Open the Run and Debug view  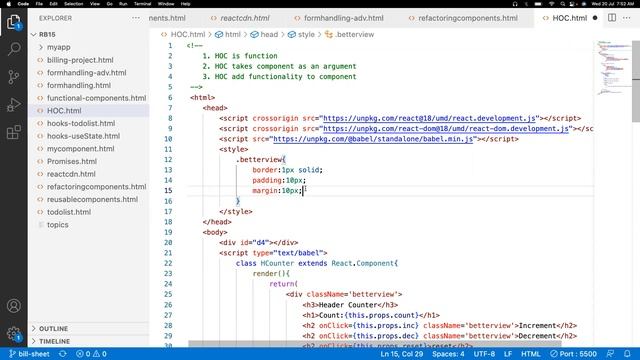pos(13,104)
